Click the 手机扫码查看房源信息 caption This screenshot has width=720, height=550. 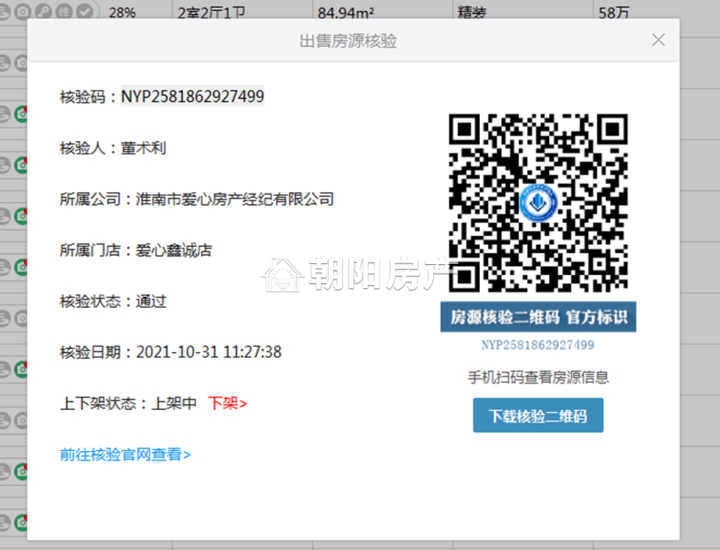pyautogui.click(x=538, y=377)
